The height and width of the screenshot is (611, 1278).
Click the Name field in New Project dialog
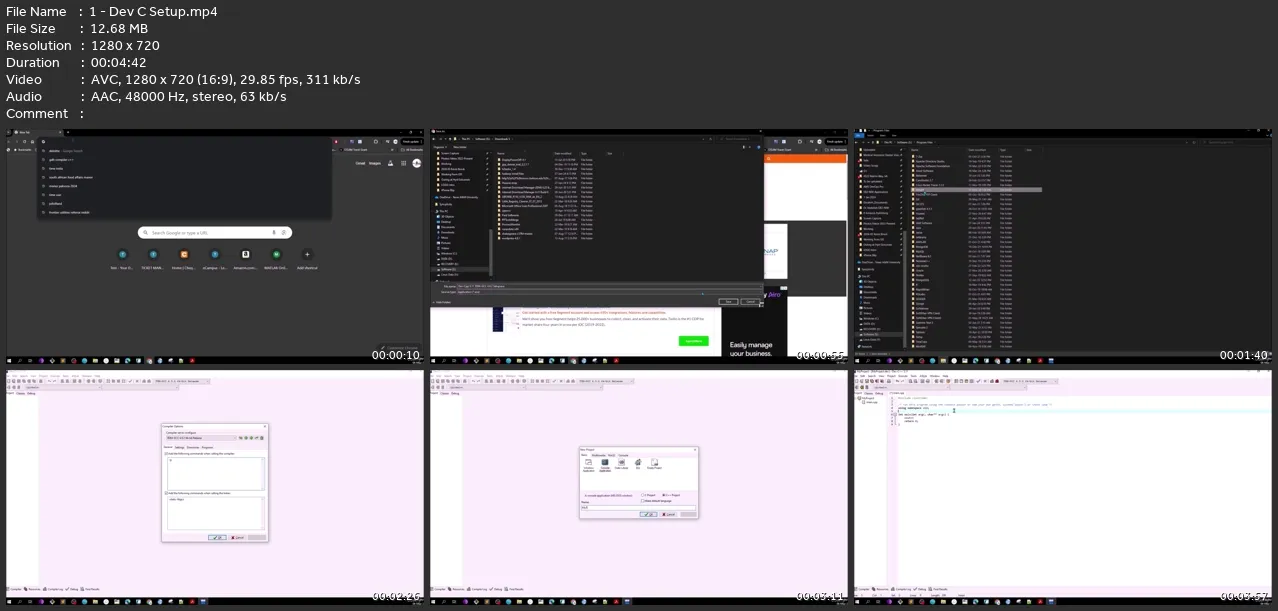(638, 508)
